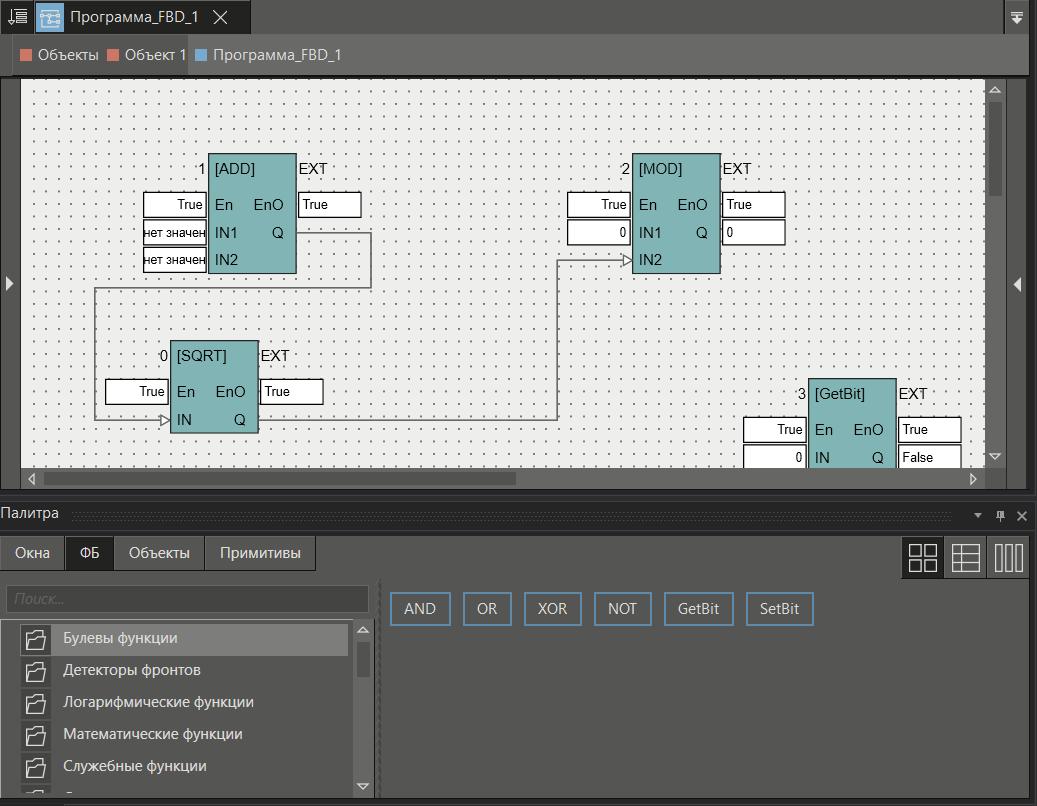Click the Булевы функции folder icon
The image size is (1037, 806).
(x=36, y=639)
